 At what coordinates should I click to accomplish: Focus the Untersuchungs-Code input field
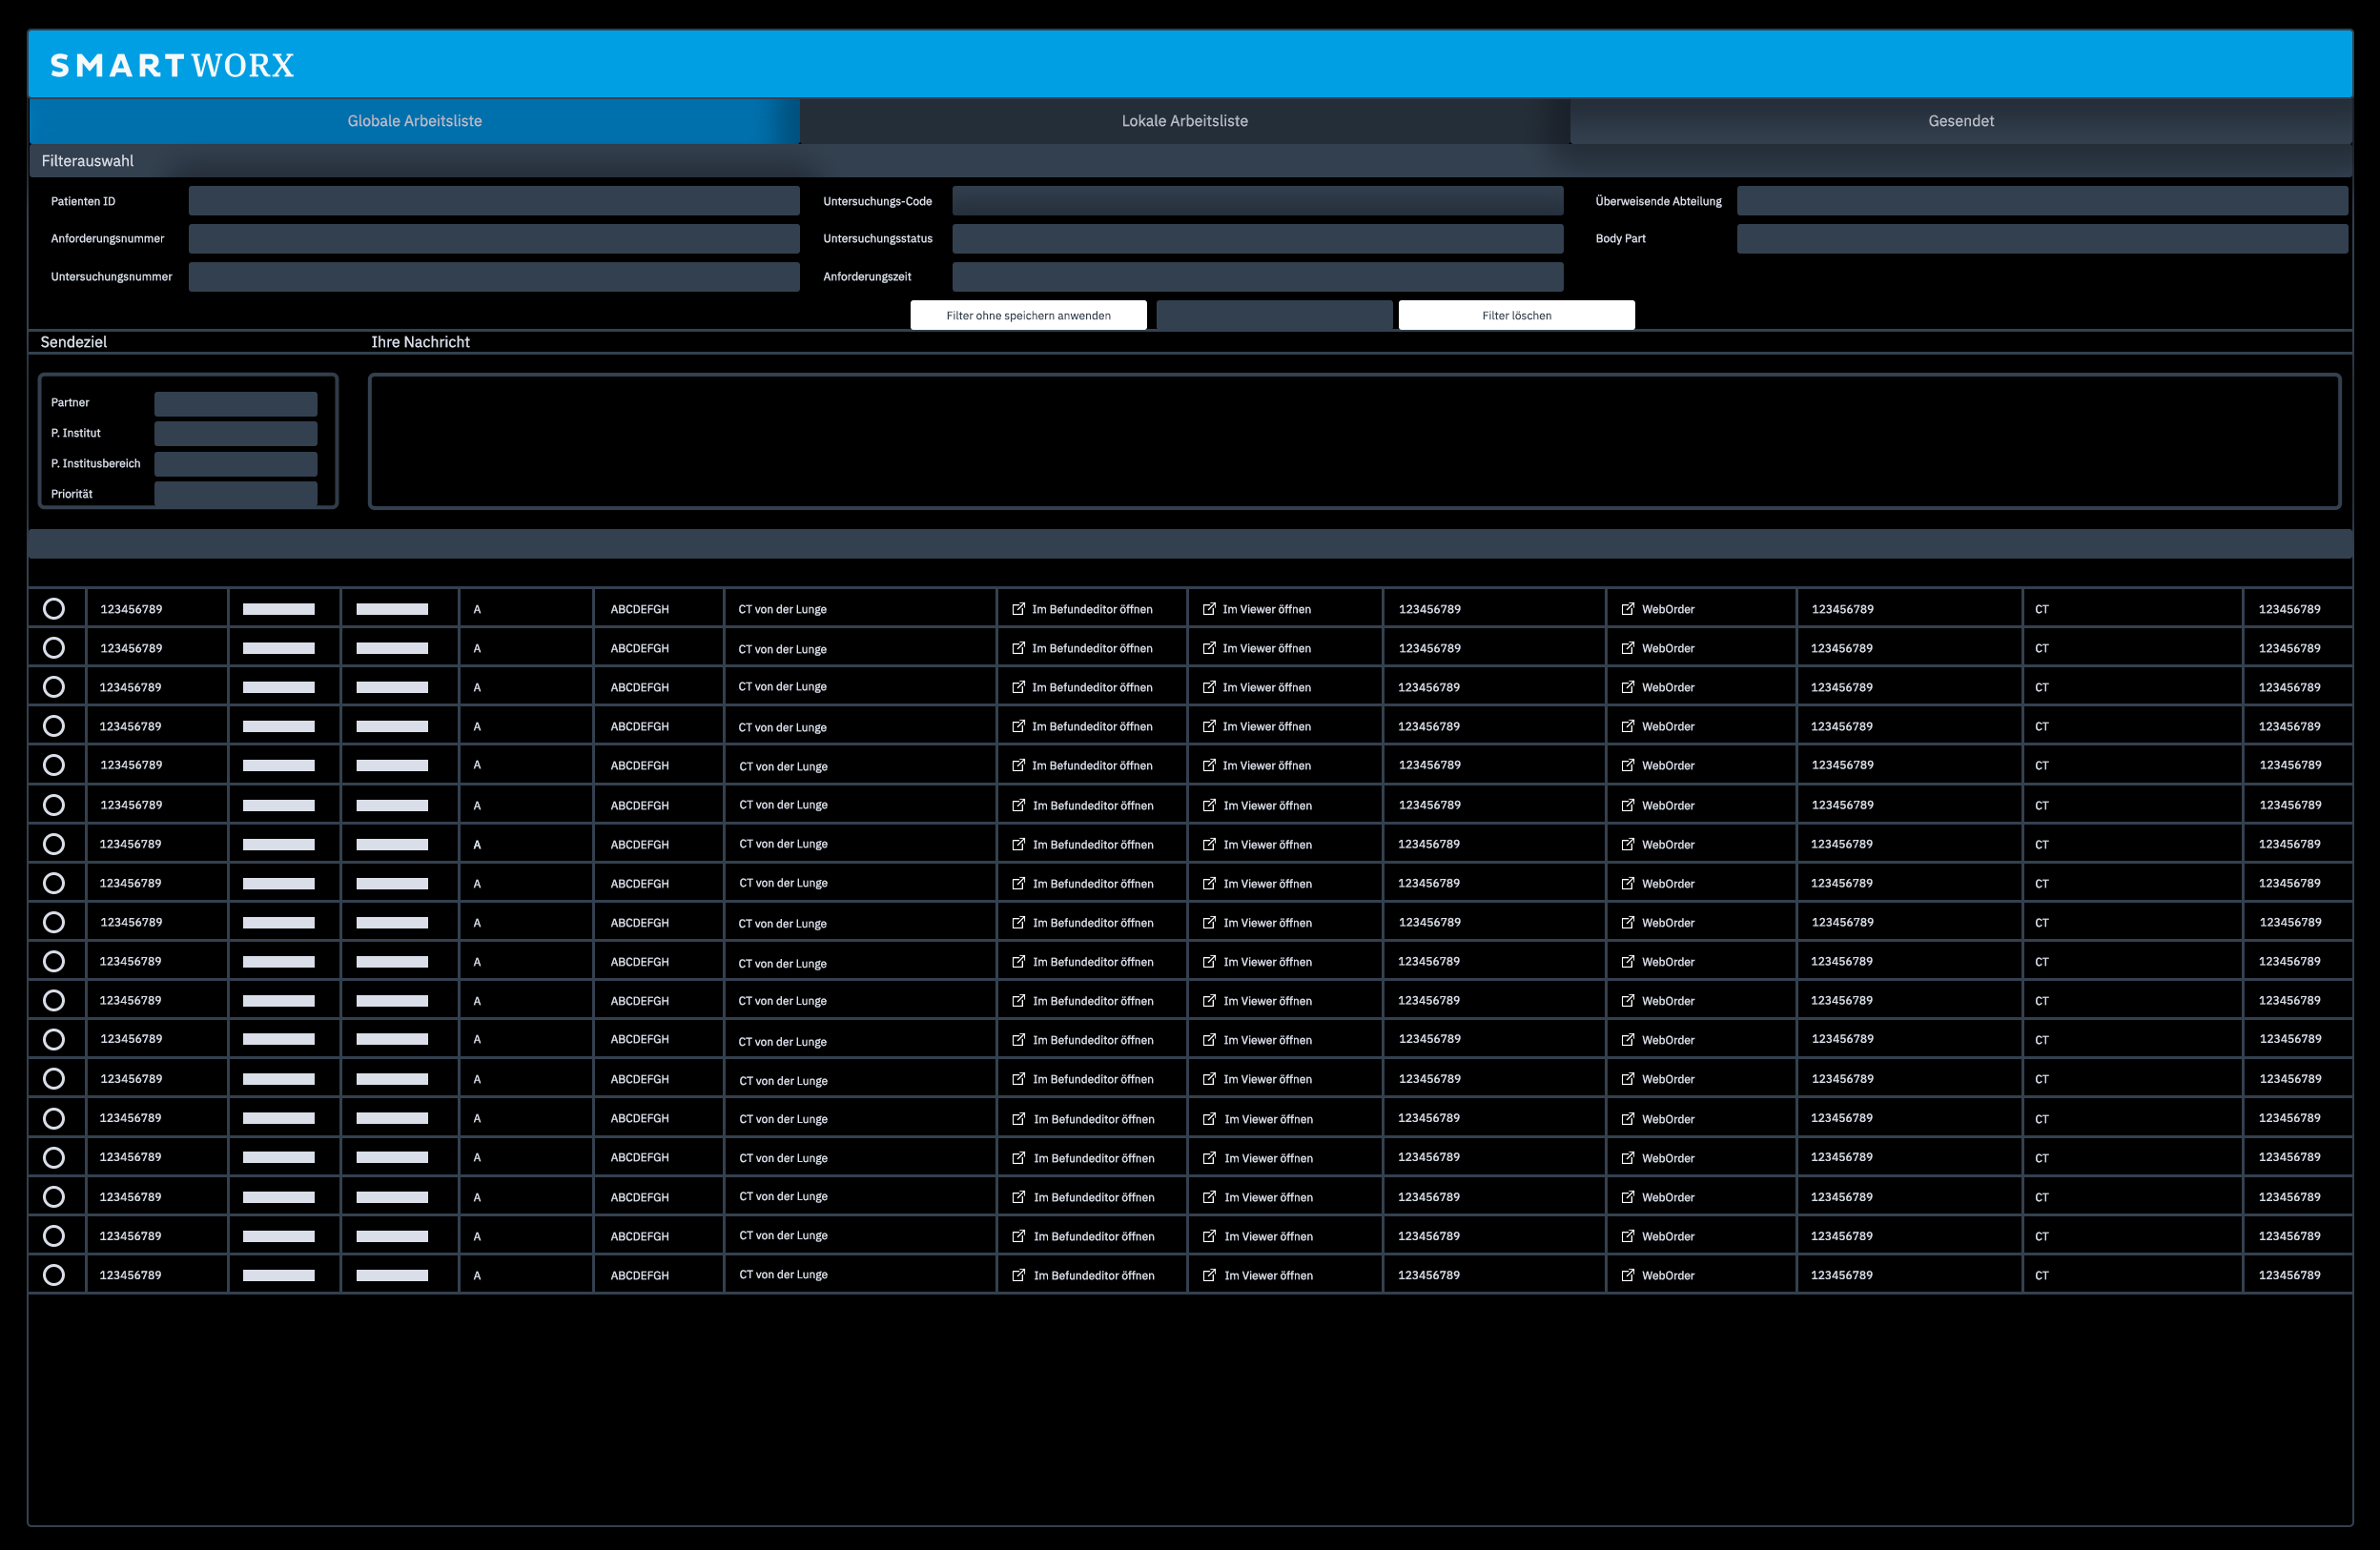click(1257, 200)
